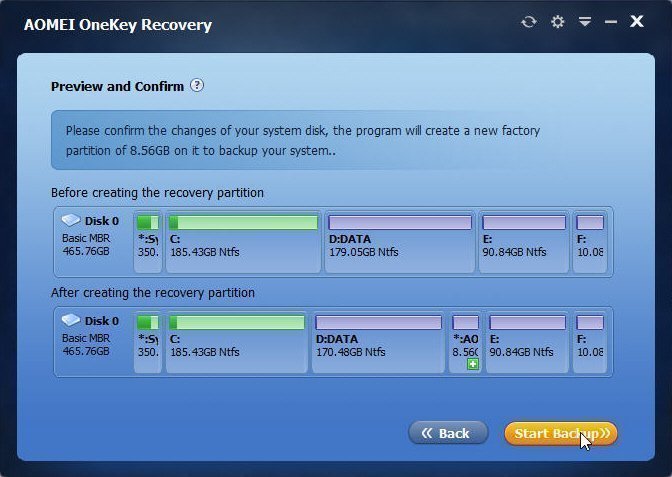Minimize the AOMEI OneKey Recovery window
The width and height of the screenshot is (672, 477).
point(611,21)
